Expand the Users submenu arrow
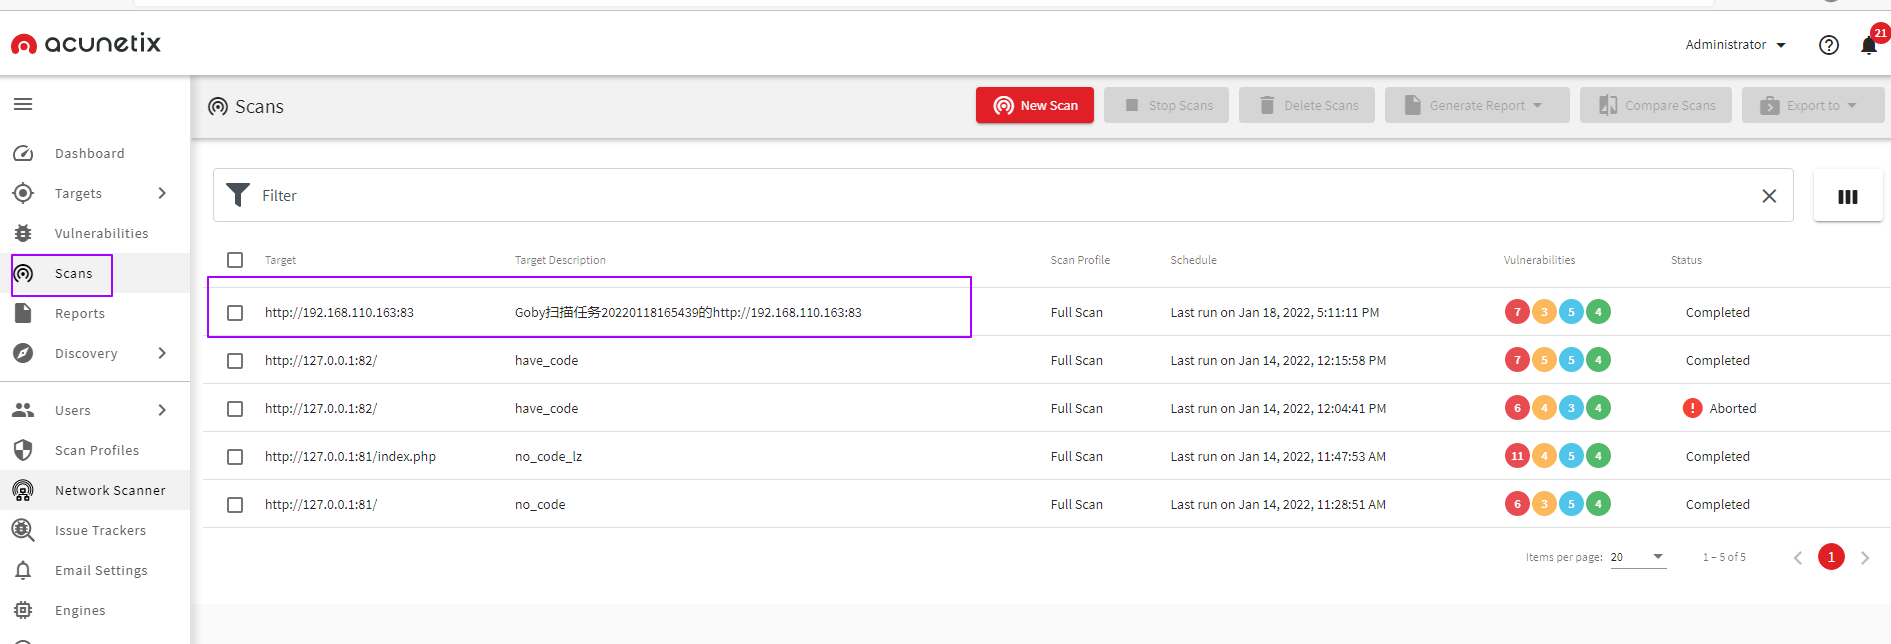This screenshot has width=1891, height=644. (x=162, y=410)
